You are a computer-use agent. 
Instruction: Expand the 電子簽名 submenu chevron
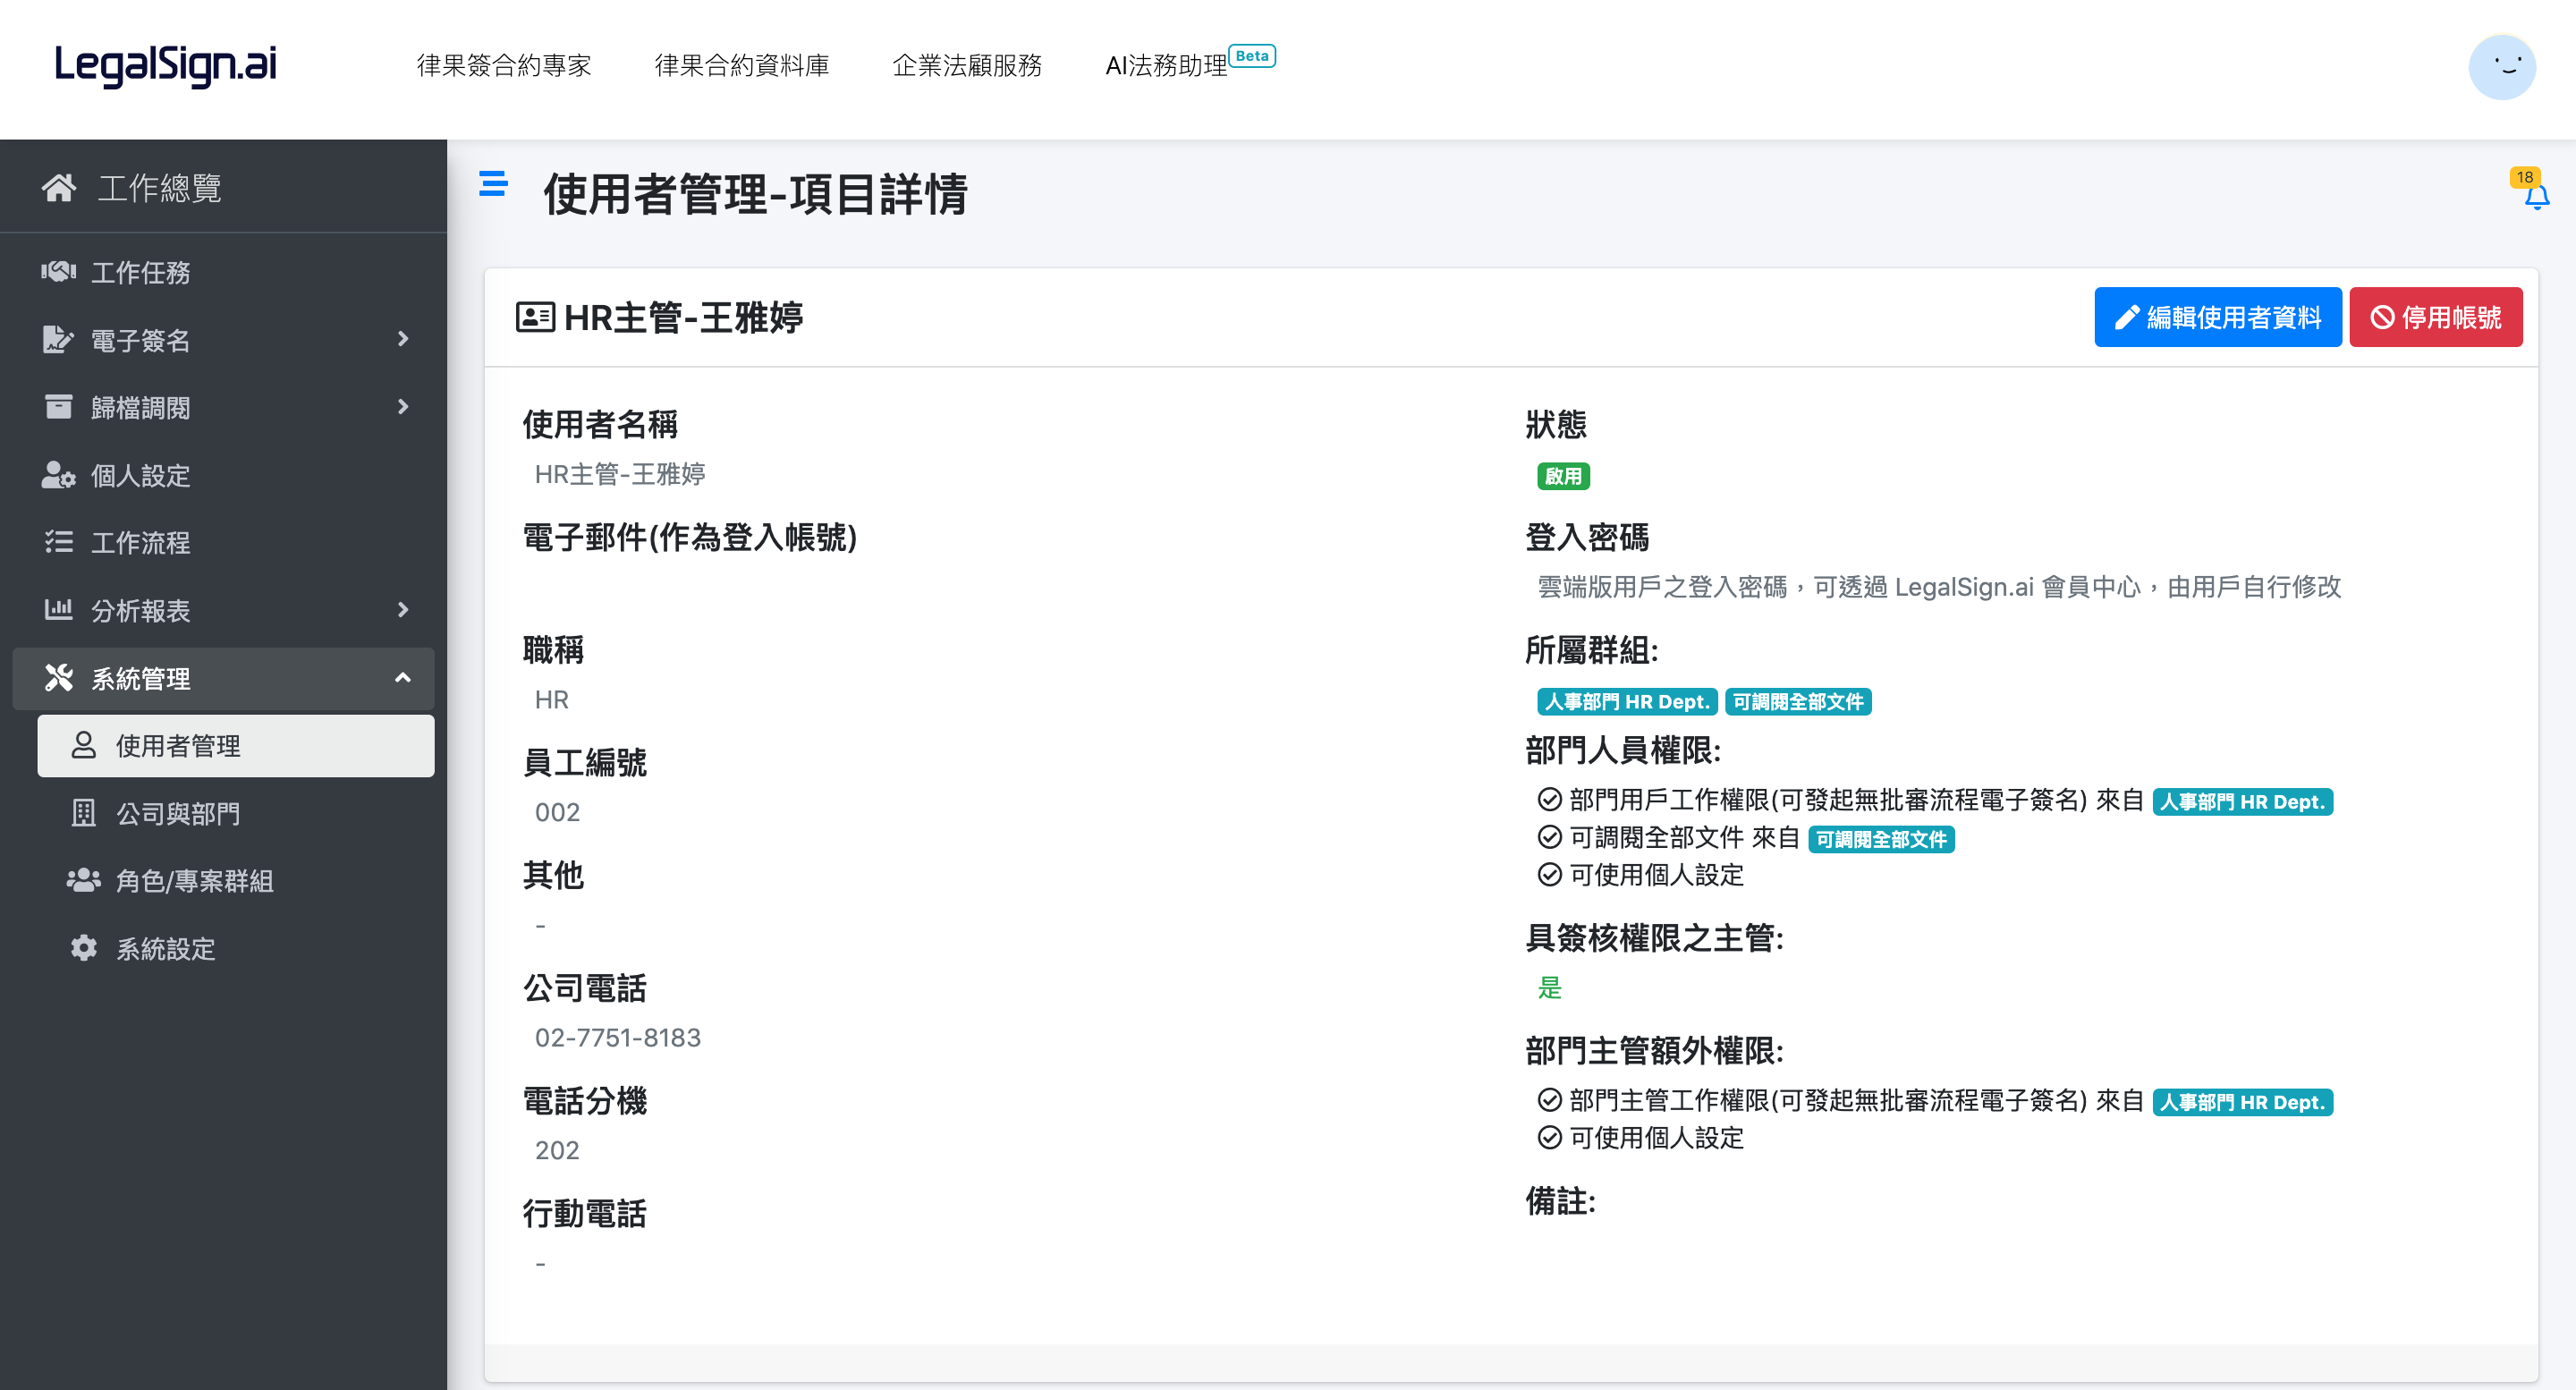(403, 339)
